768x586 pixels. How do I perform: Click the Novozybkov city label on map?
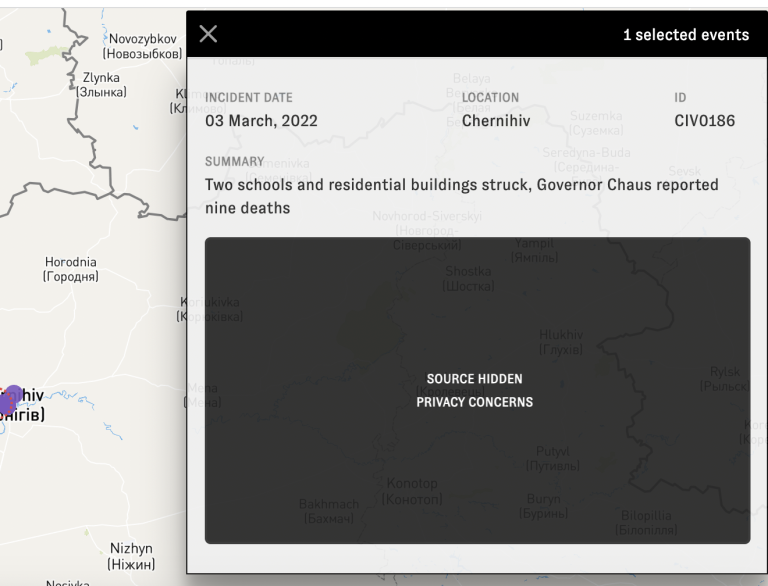coord(143,46)
